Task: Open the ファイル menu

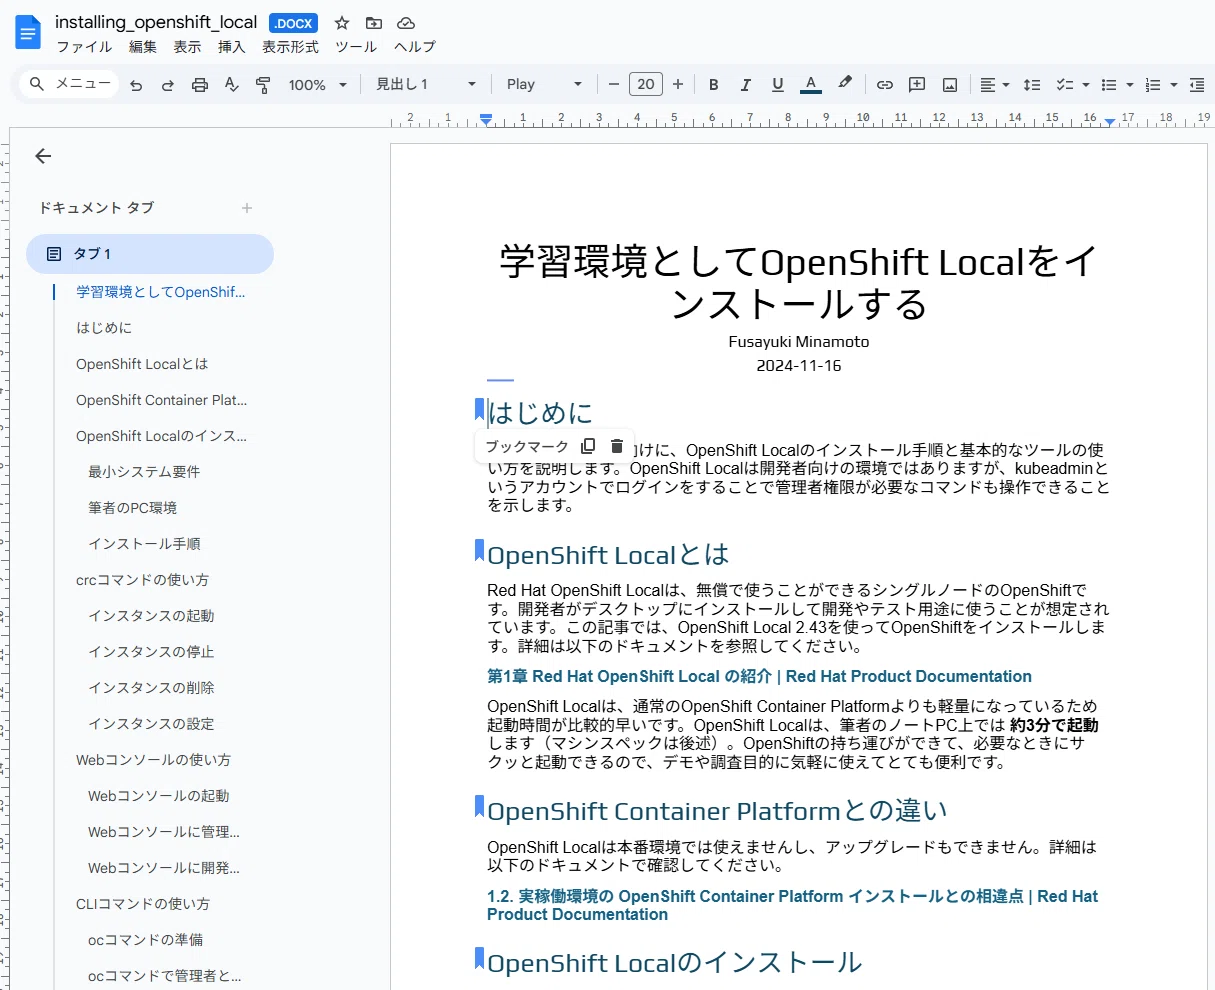Action: click(84, 47)
